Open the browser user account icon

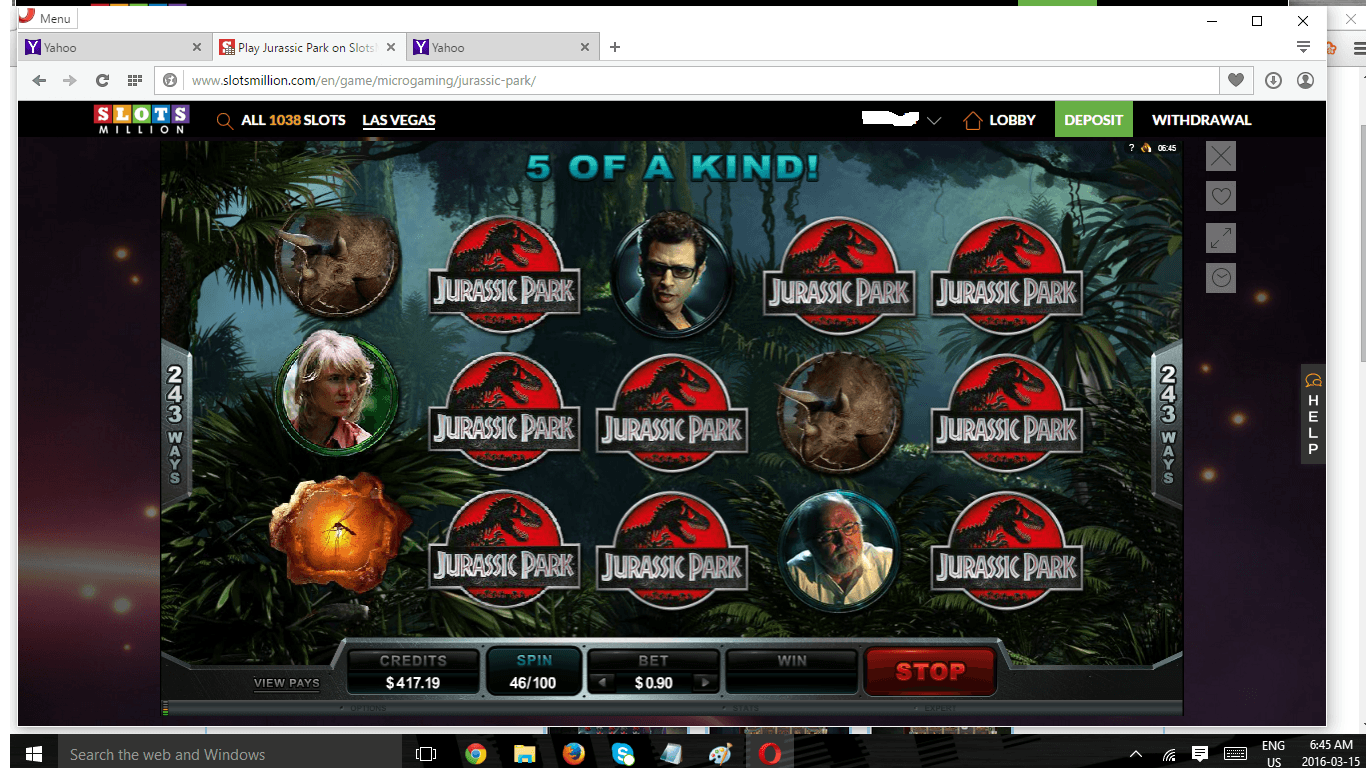coord(1305,80)
